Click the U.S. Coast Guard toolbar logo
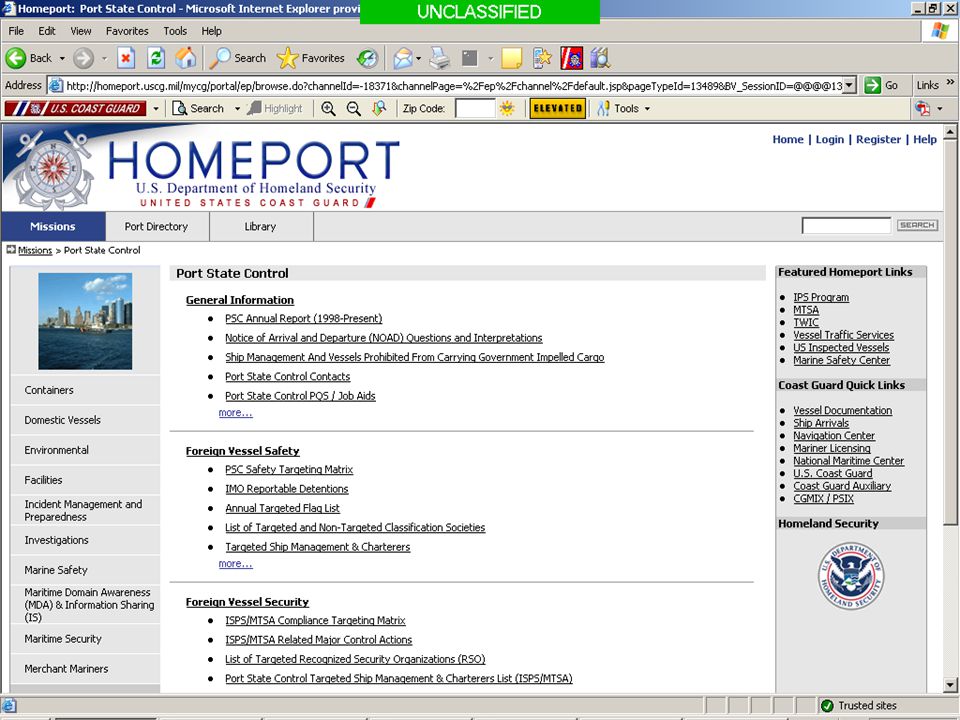Viewport: 960px width, 720px height. point(75,108)
